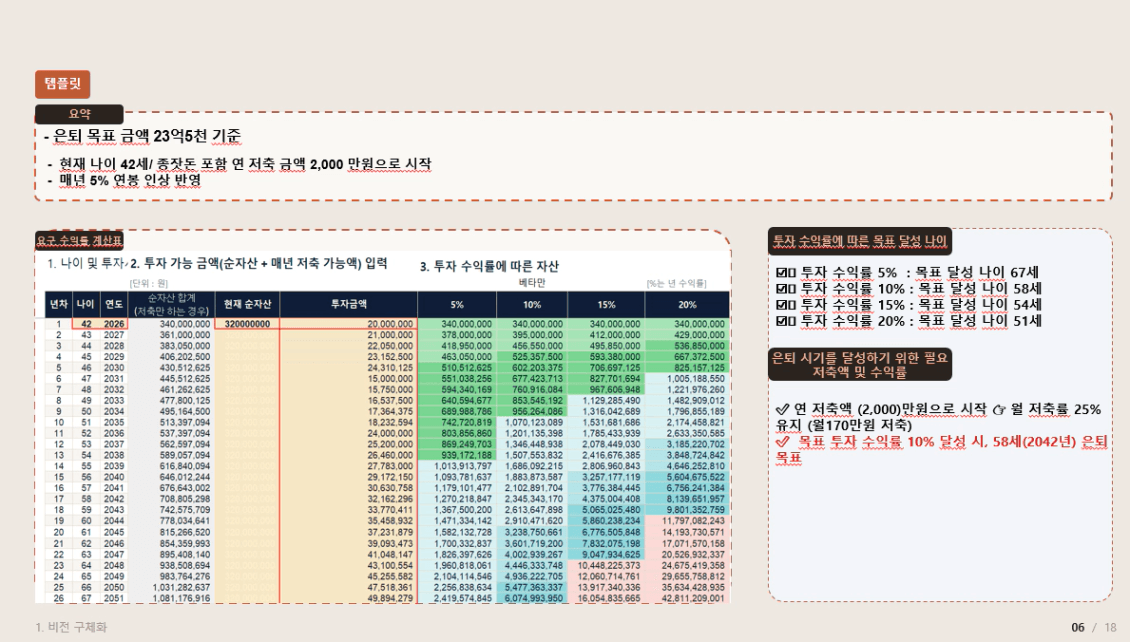This screenshot has height=642, width=1130.
Task: Select the 15% column header in the table
Action: pyautogui.click(x=606, y=305)
